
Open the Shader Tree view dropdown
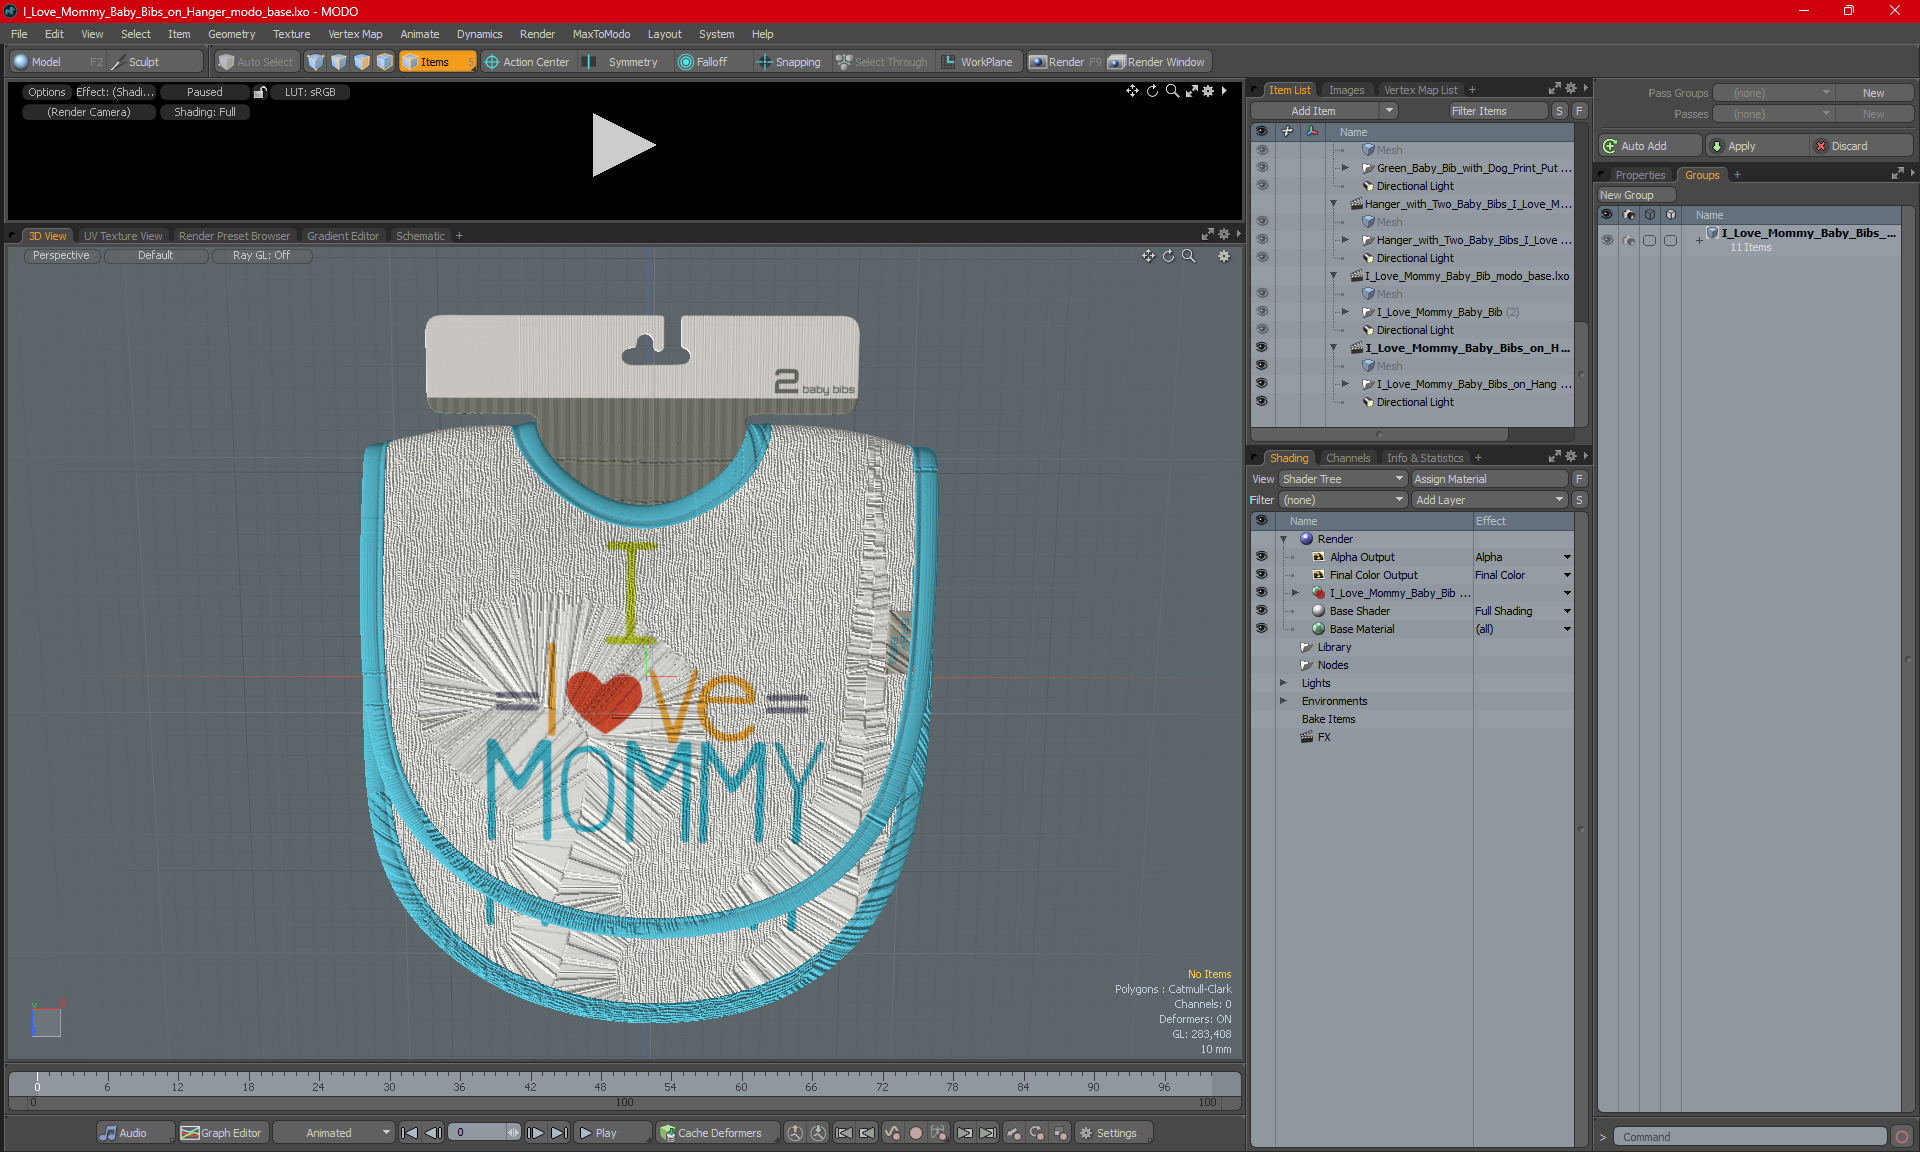click(1343, 479)
